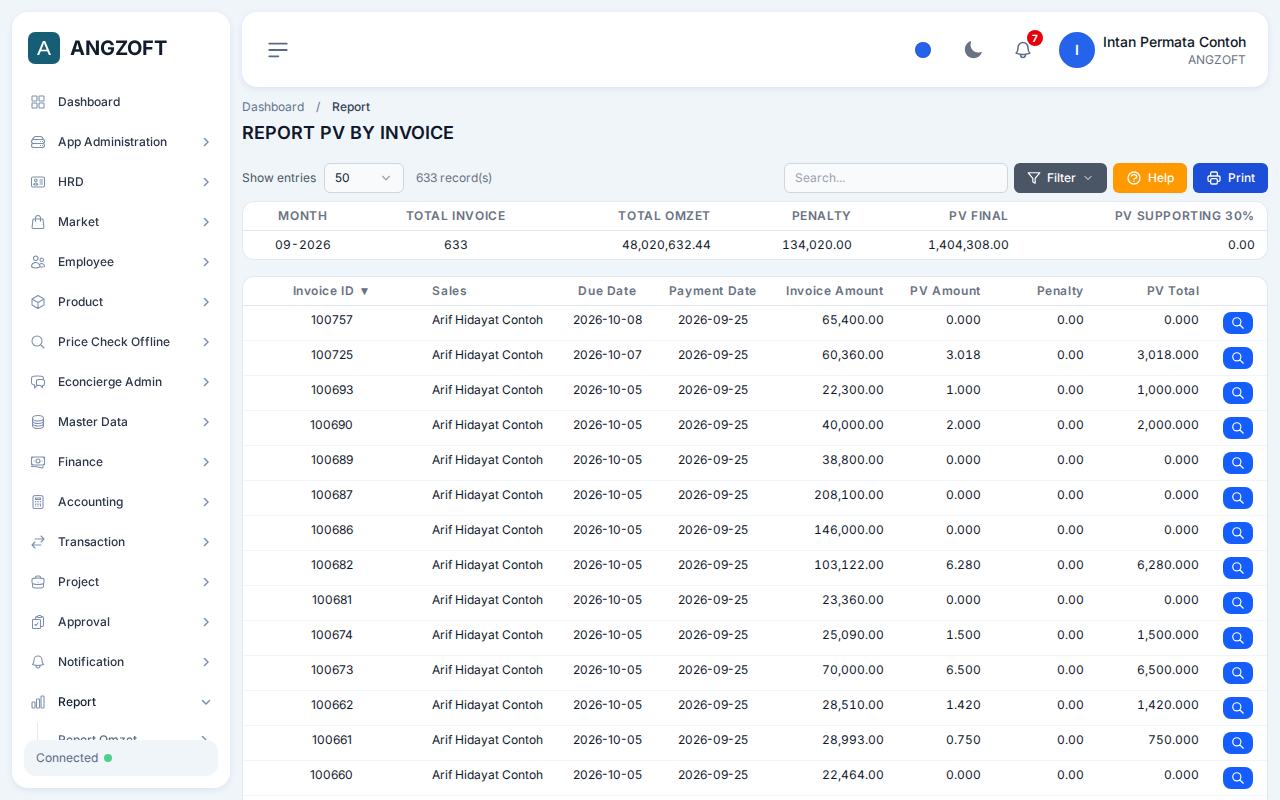Open Intan Permata Contoh user avatar
This screenshot has width=1280, height=800.
[1077, 50]
